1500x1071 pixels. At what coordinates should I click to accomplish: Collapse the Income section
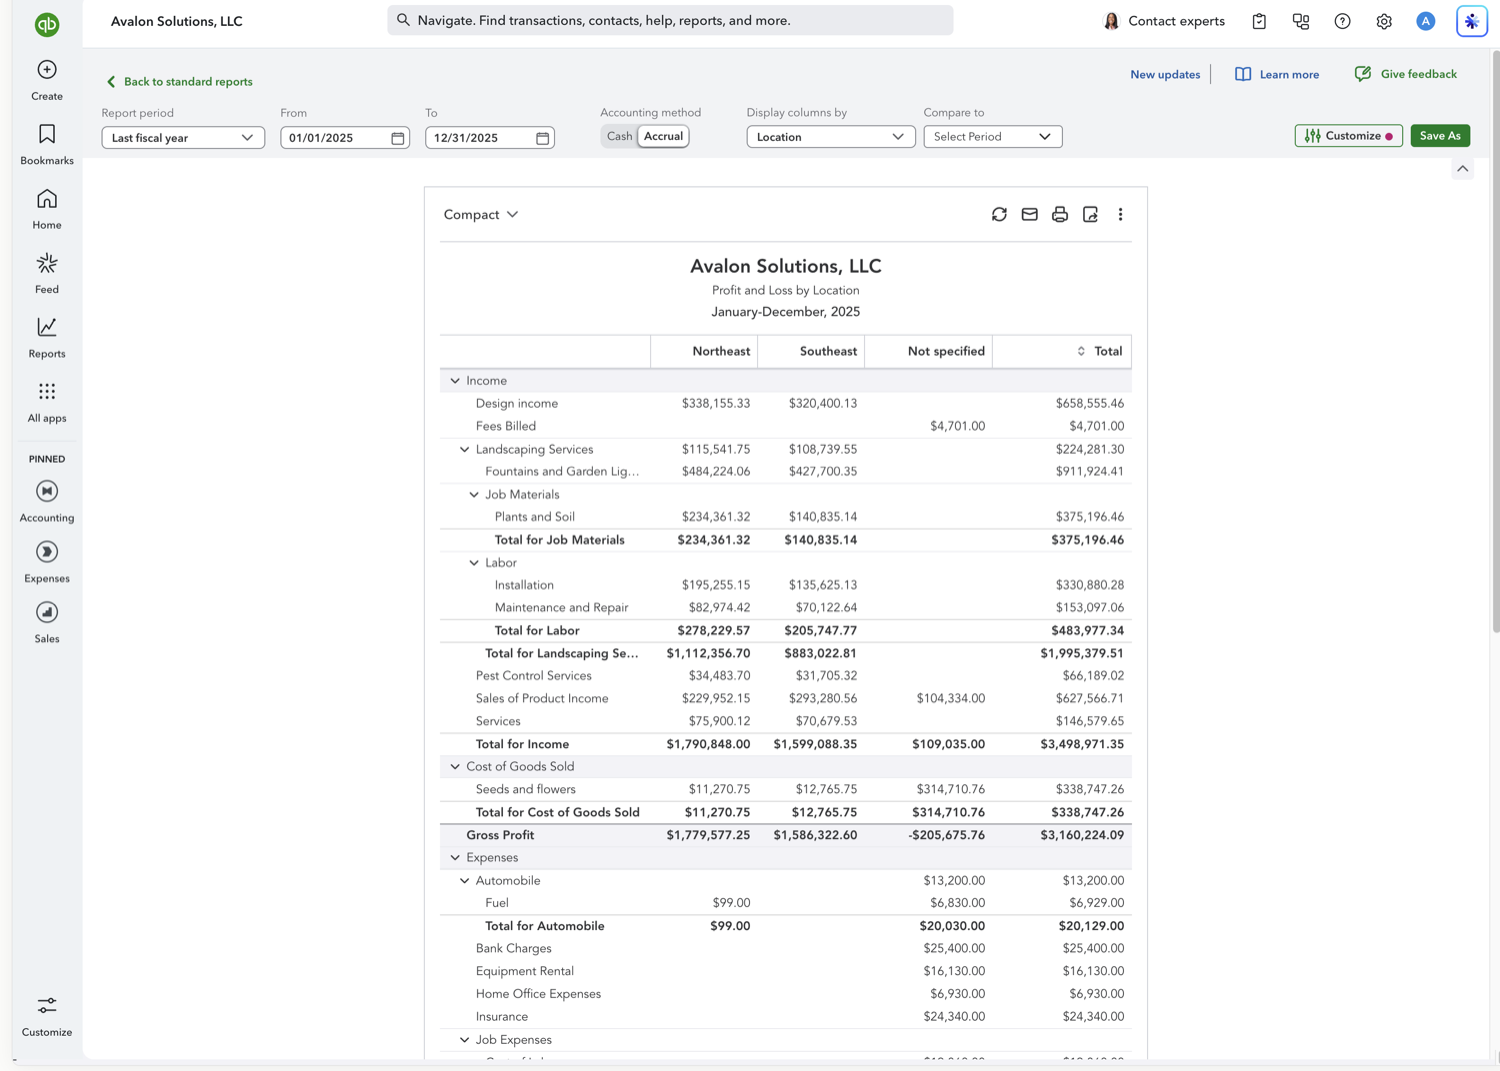[x=455, y=381]
